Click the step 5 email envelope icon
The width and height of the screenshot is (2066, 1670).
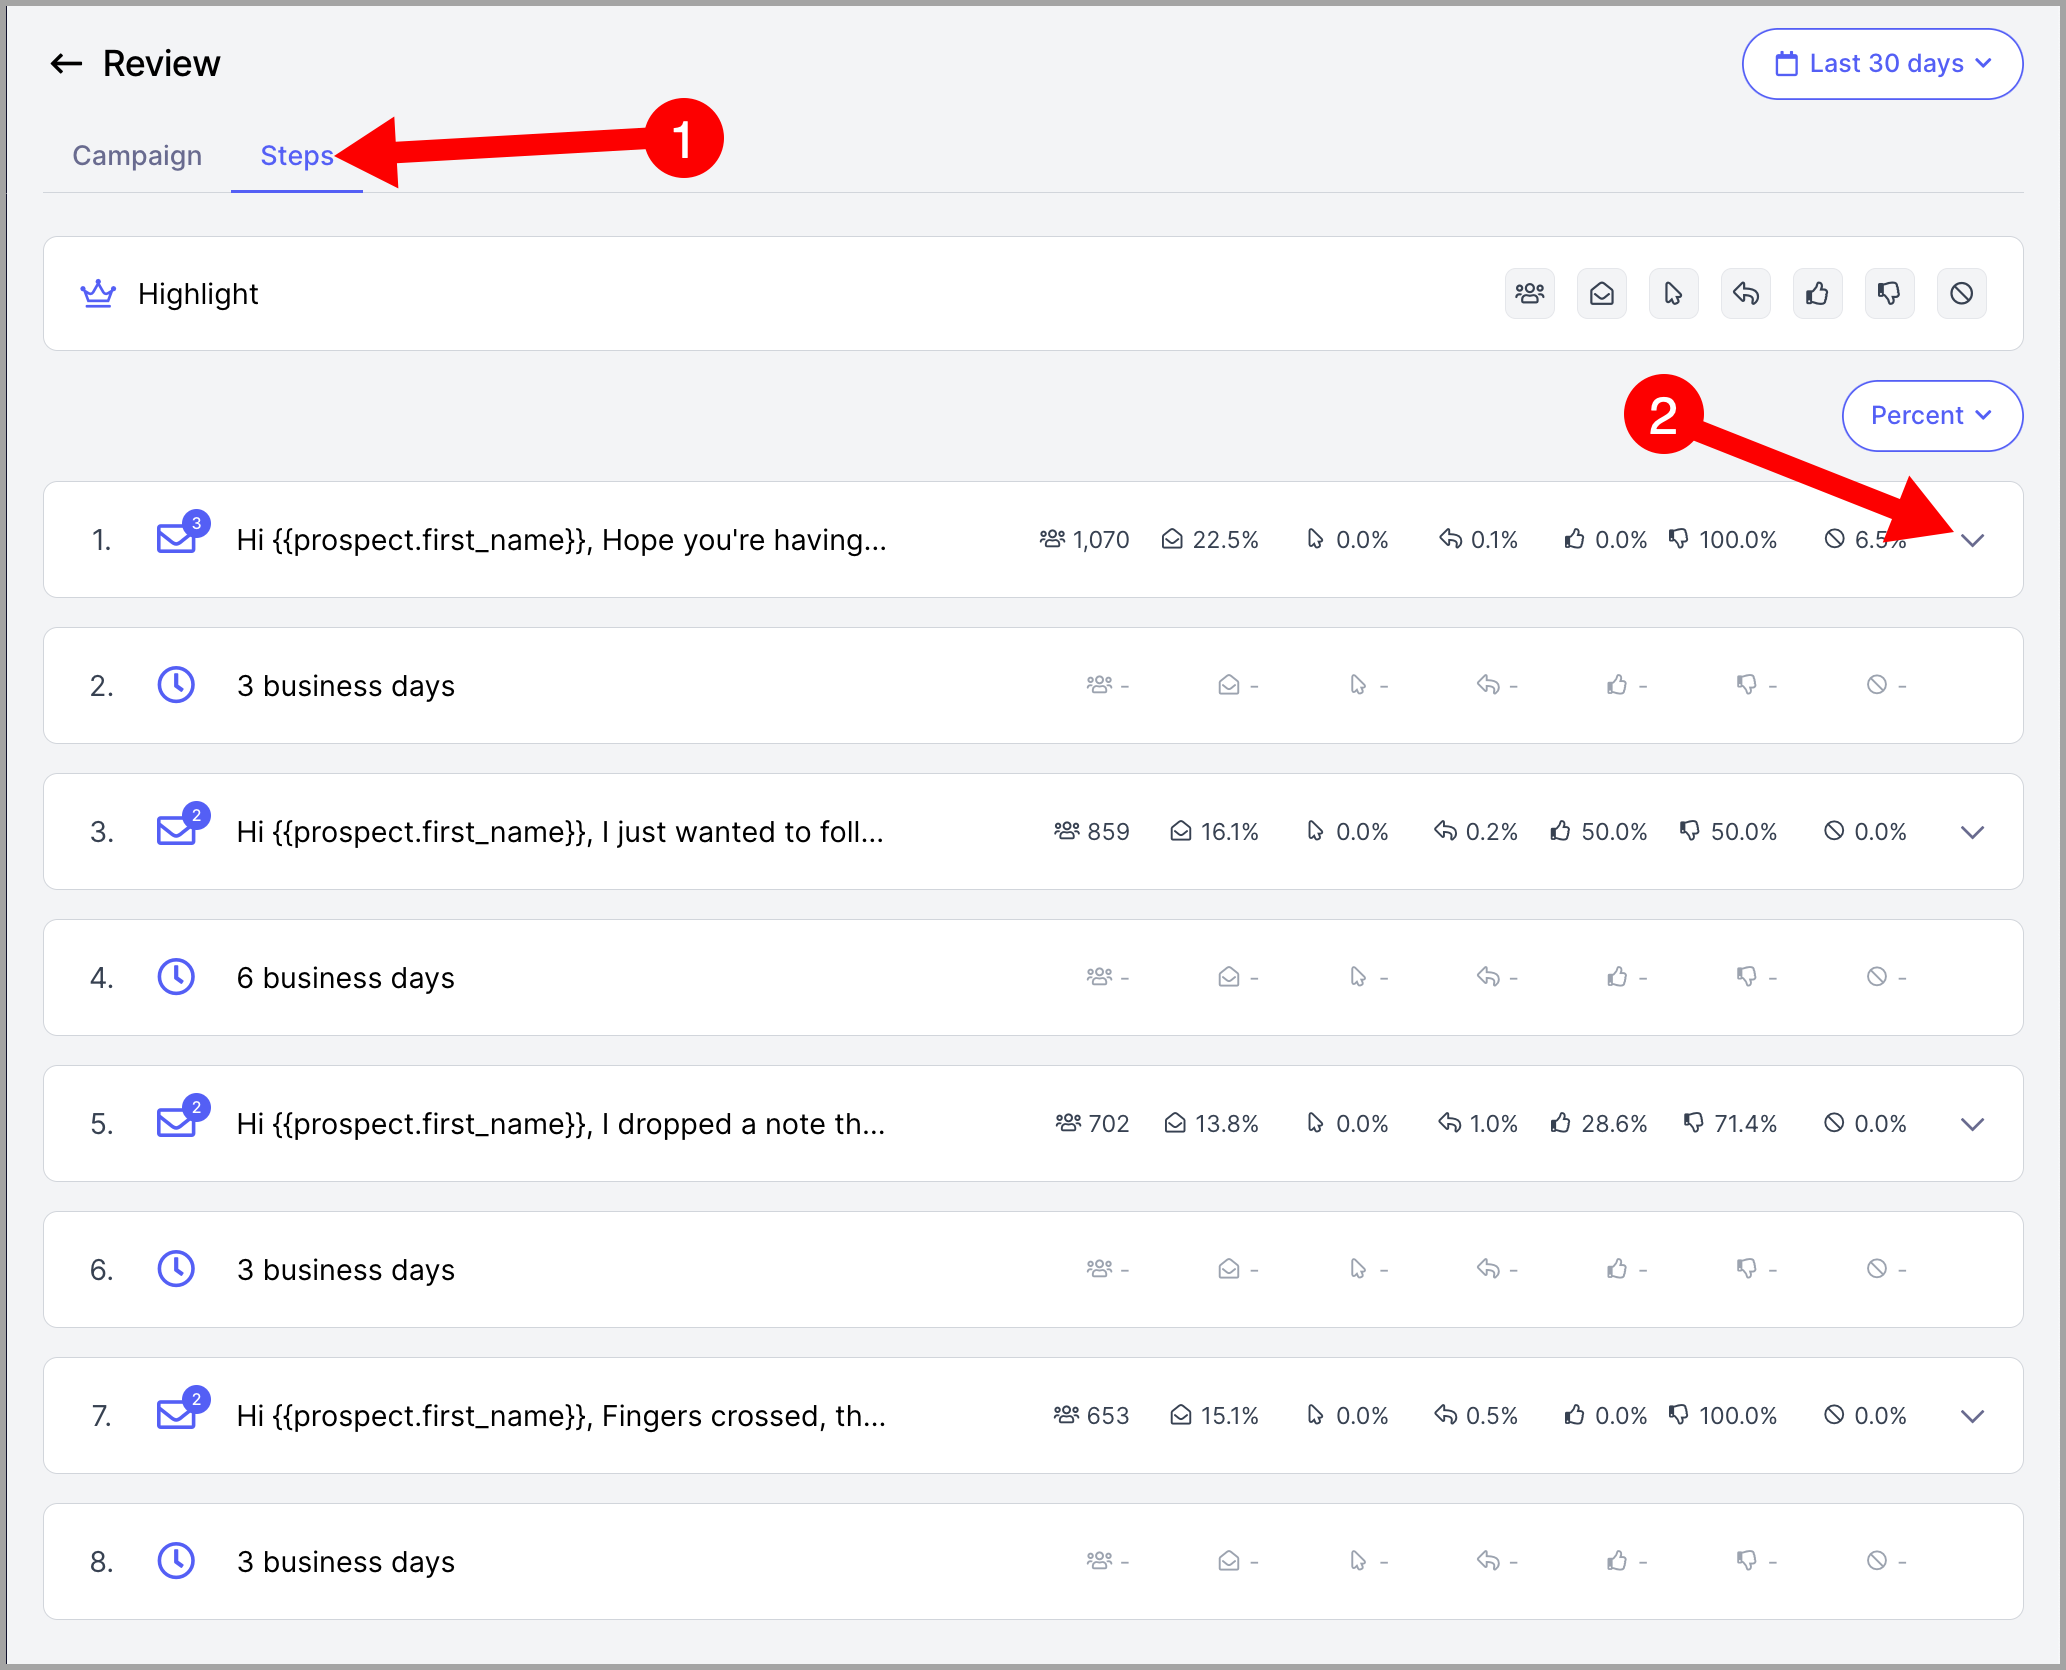tap(177, 1122)
